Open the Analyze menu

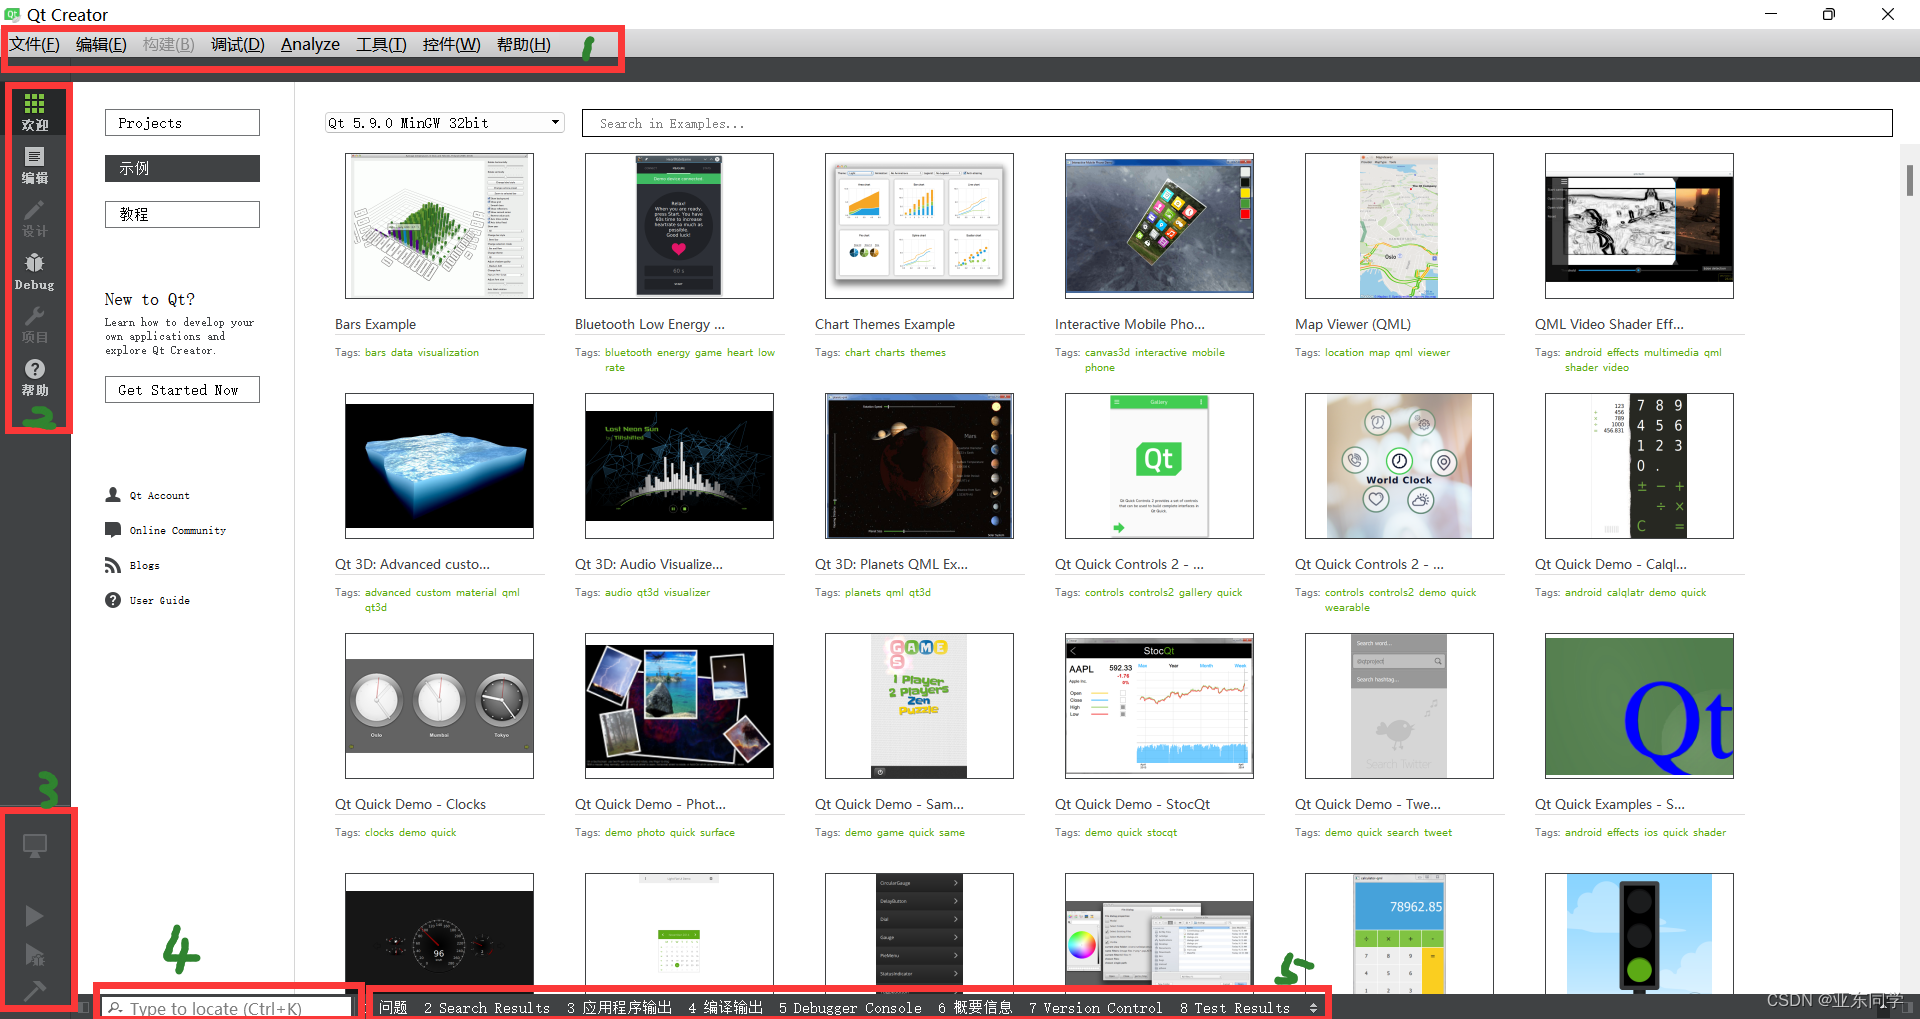click(310, 44)
